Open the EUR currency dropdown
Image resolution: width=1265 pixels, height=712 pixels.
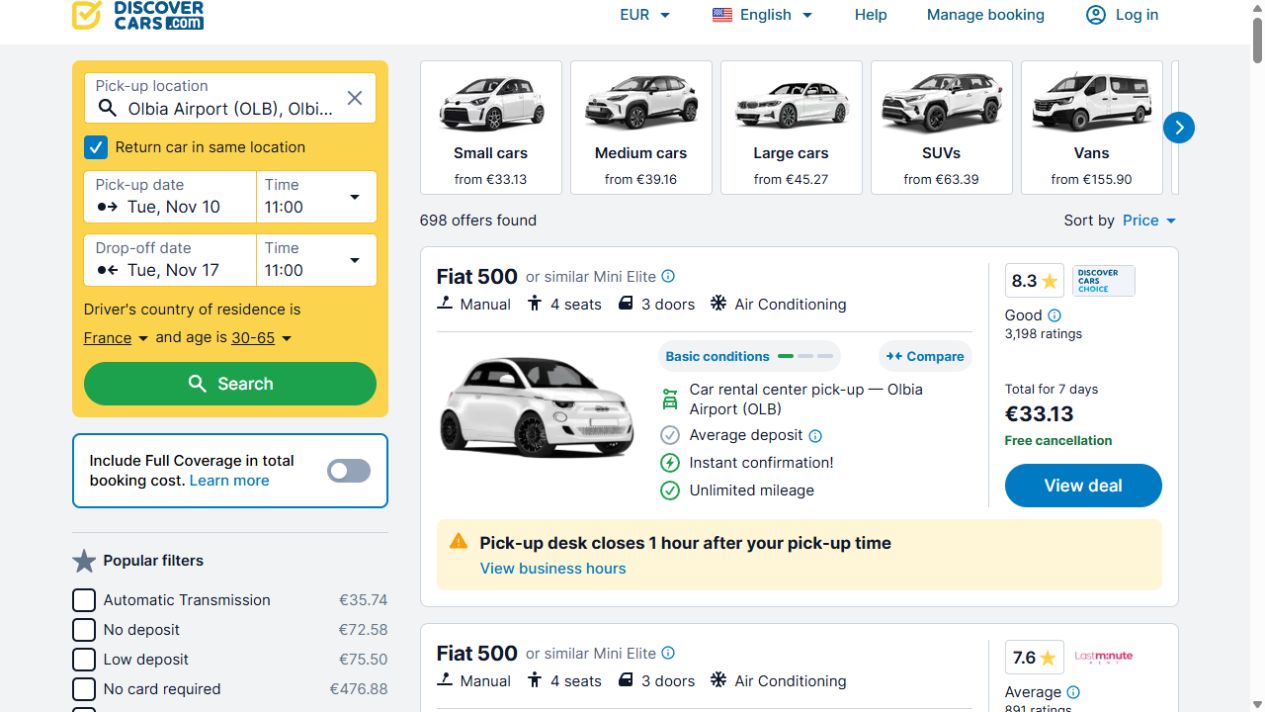tap(645, 15)
